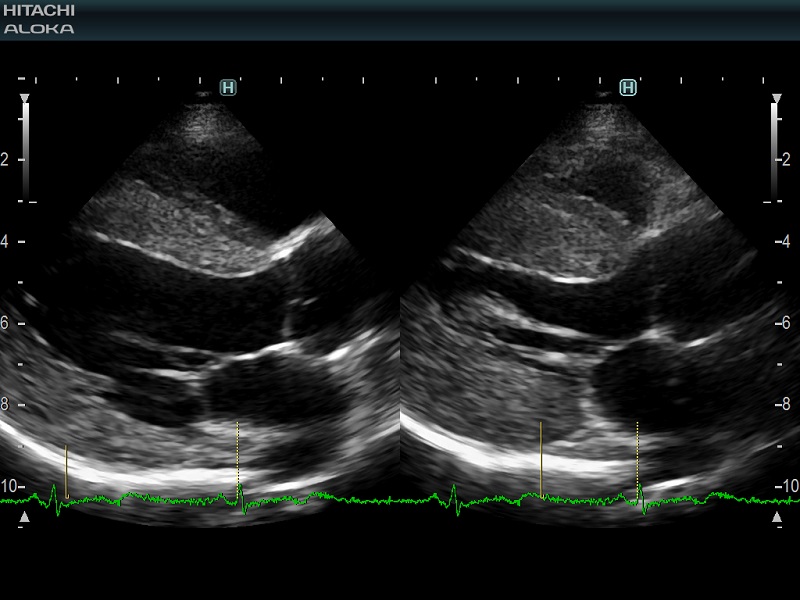
Task: Click the right grayscale brightness bar
Action: pos(774,150)
